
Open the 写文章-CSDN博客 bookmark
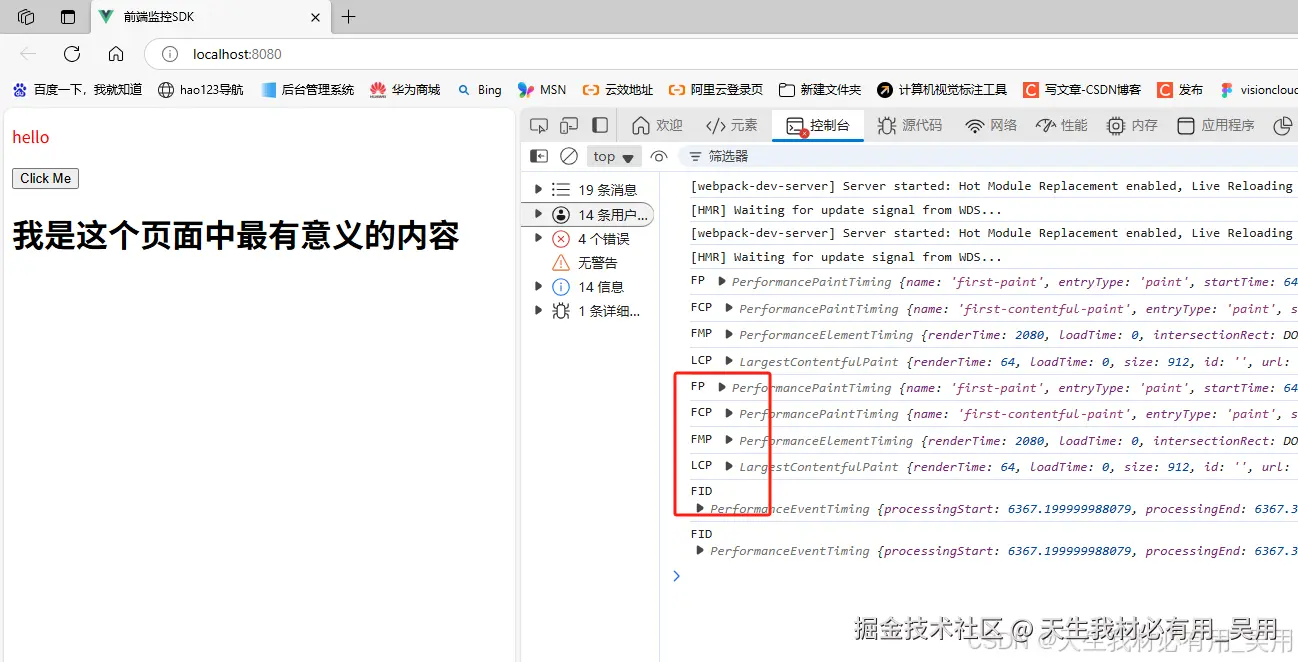[x=1082, y=90]
